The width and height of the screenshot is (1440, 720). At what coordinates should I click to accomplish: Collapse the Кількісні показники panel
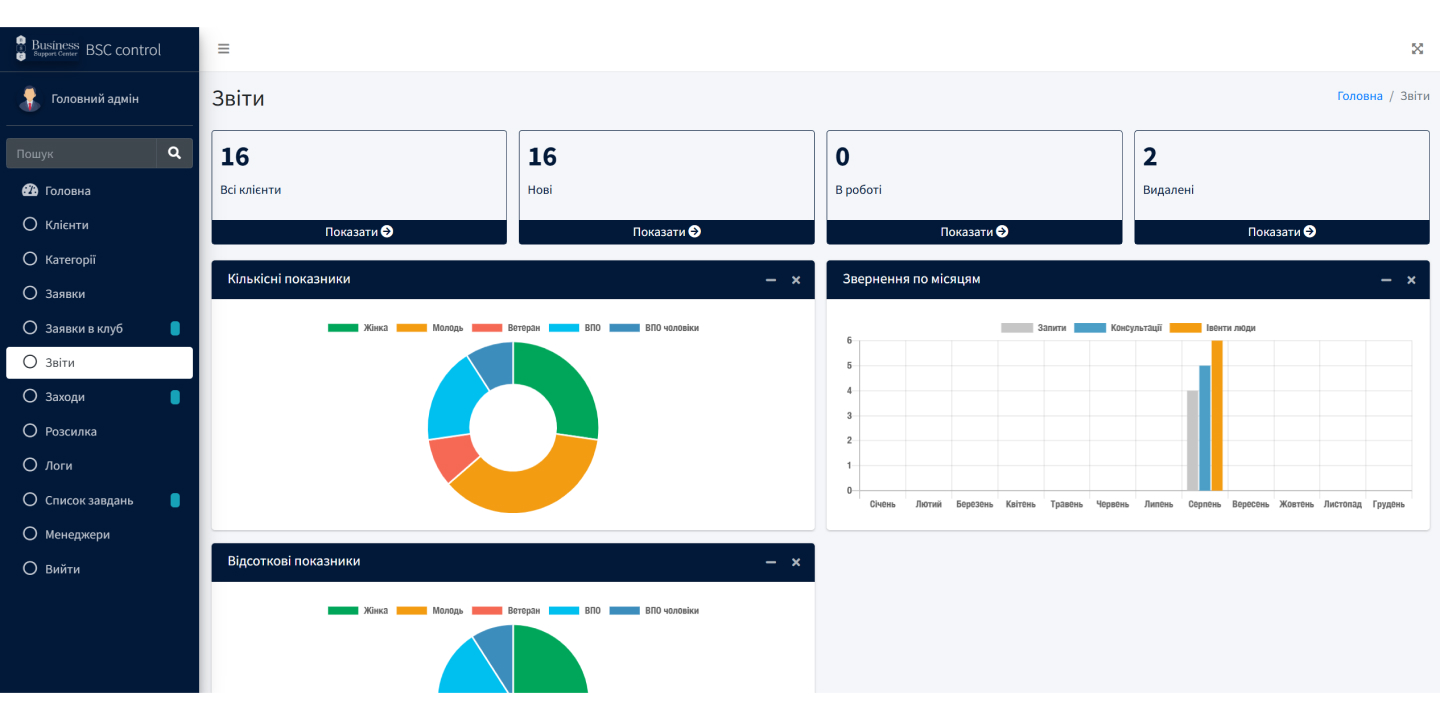(x=771, y=280)
